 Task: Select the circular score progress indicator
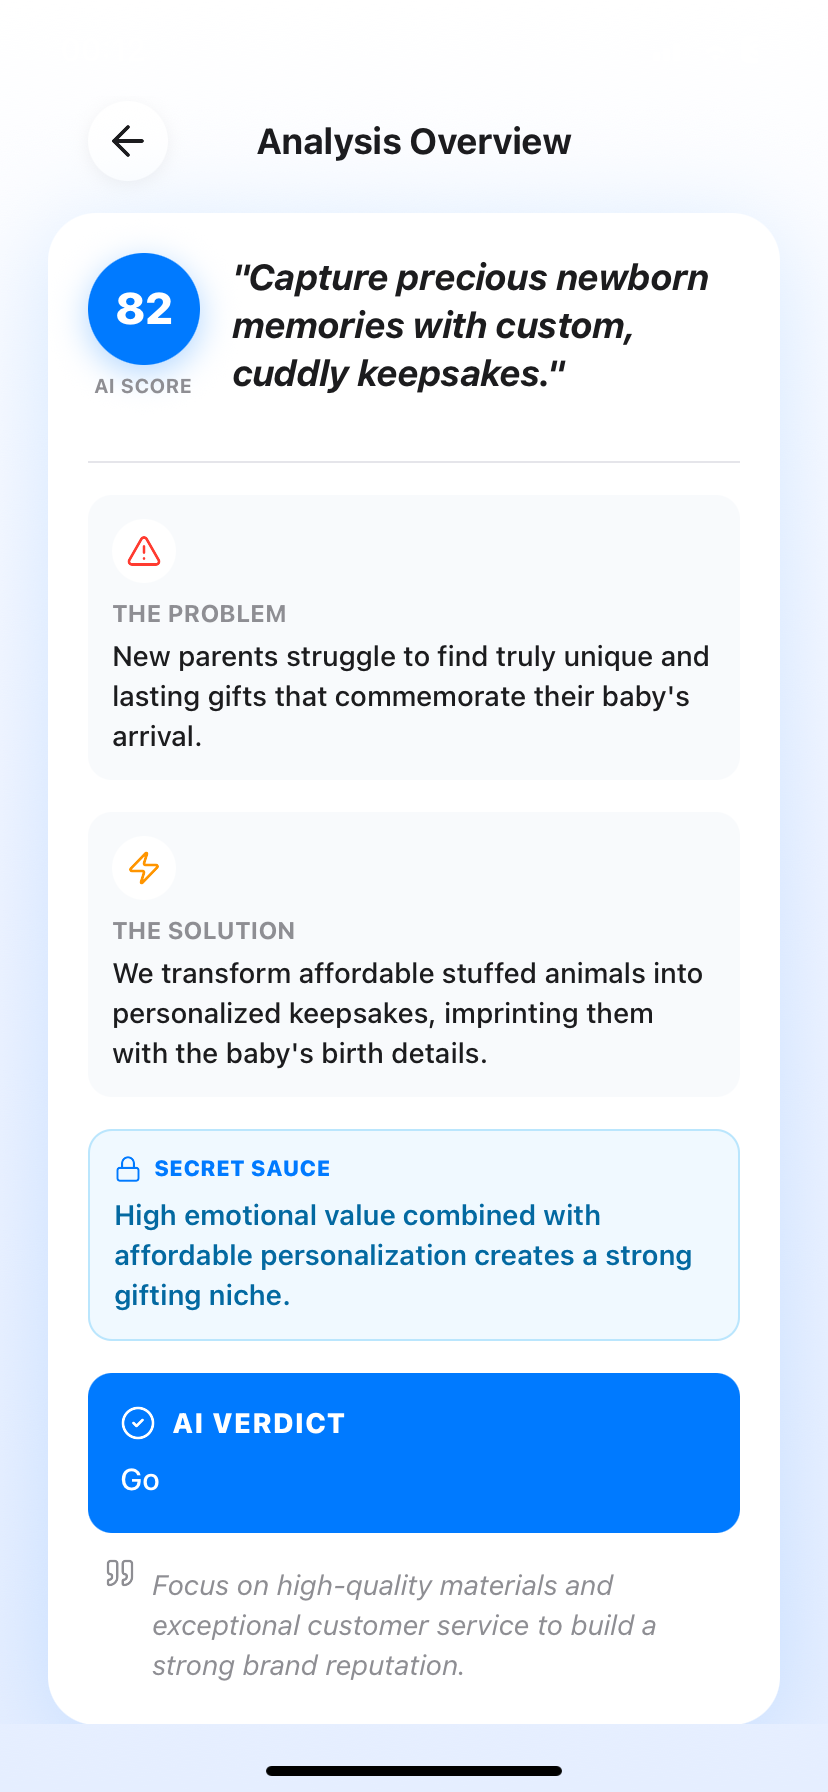[x=143, y=308]
